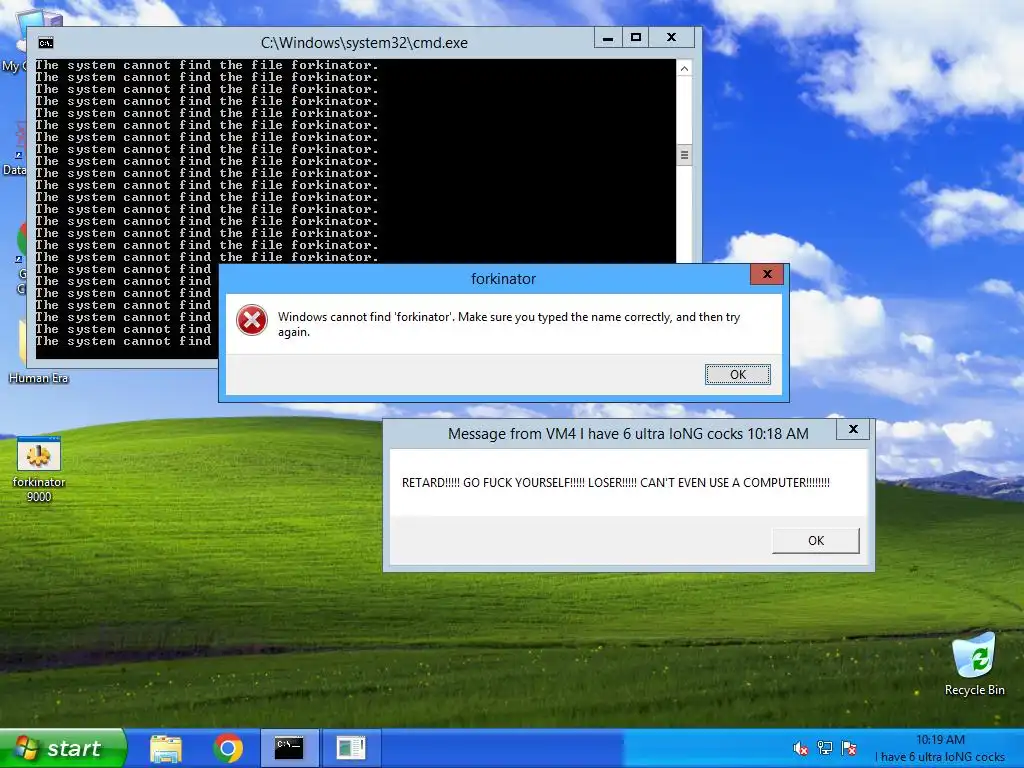The width and height of the screenshot is (1024, 768).
Task: Click the muted volume tray icon
Action: tap(800, 748)
